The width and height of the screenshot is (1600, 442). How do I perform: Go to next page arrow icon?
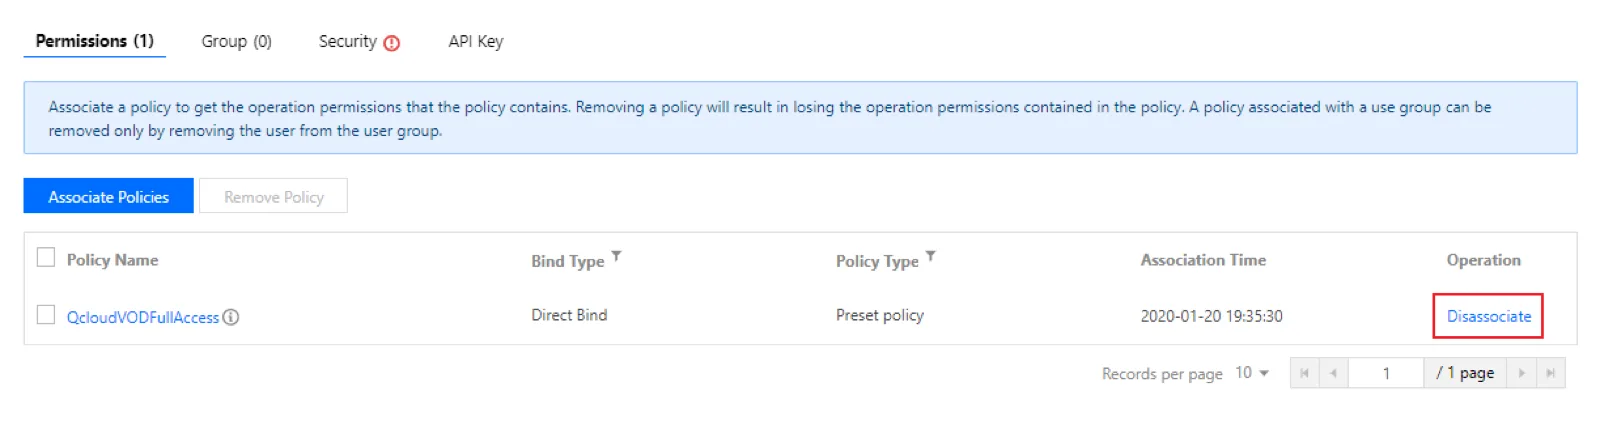[x=1522, y=373]
